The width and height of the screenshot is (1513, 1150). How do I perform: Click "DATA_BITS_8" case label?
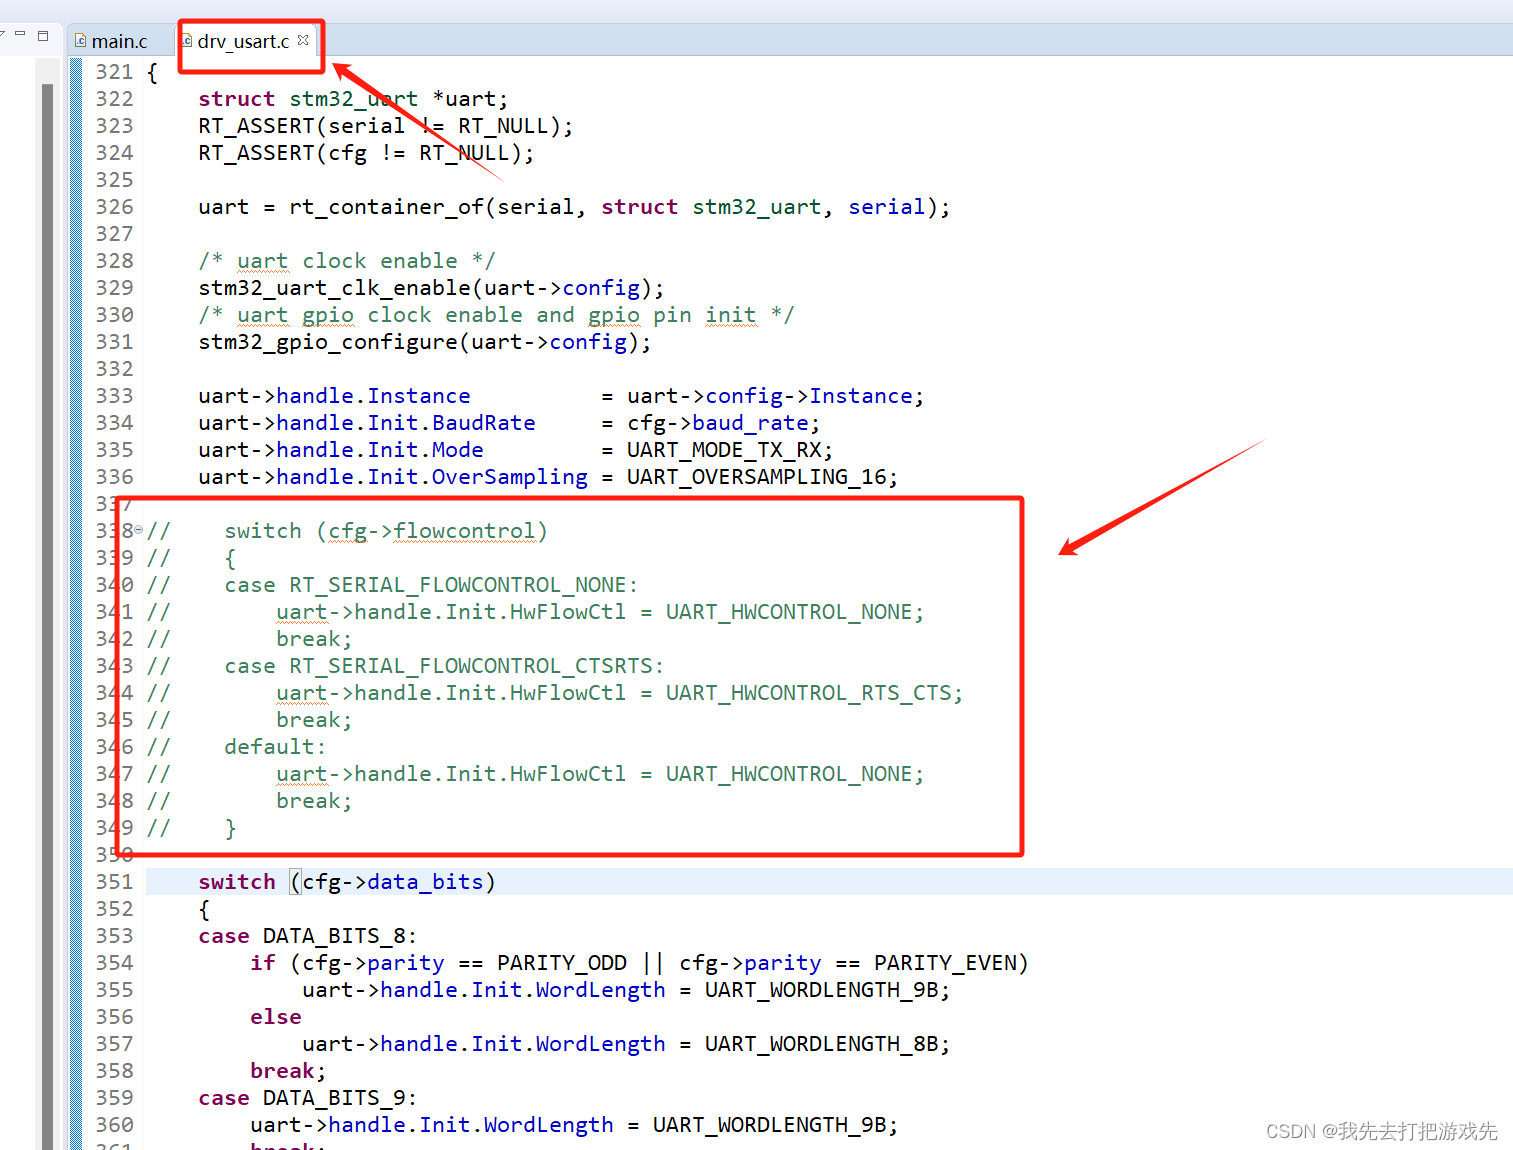[x=334, y=936]
